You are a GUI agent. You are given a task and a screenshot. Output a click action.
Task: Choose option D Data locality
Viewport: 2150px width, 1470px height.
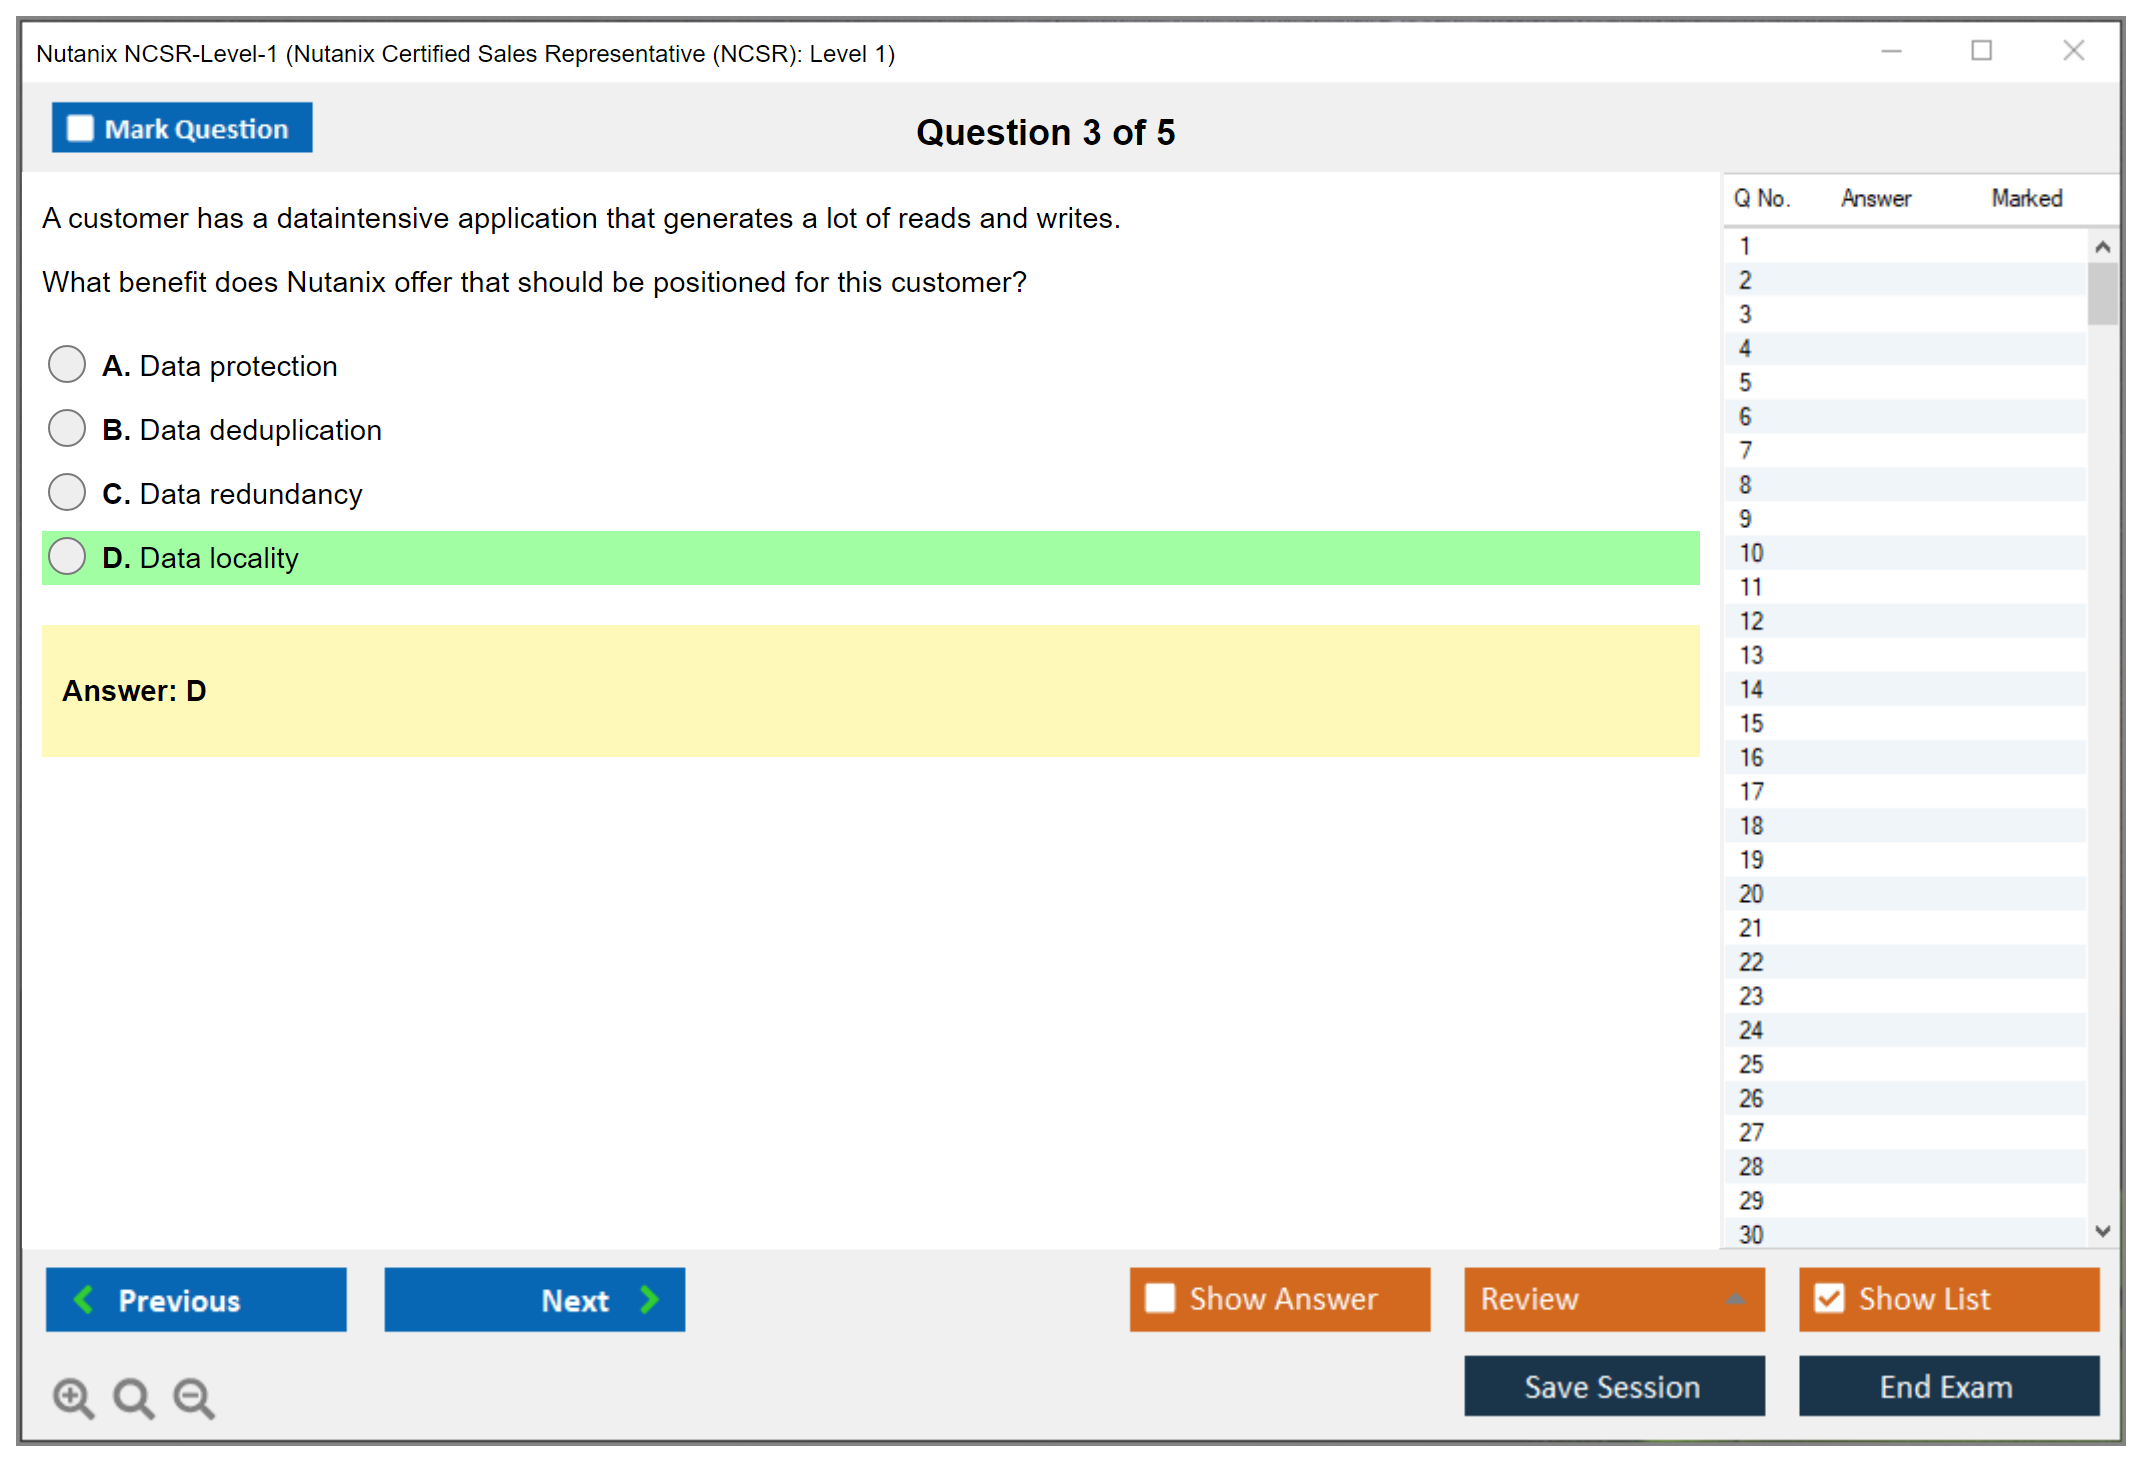[67, 557]
